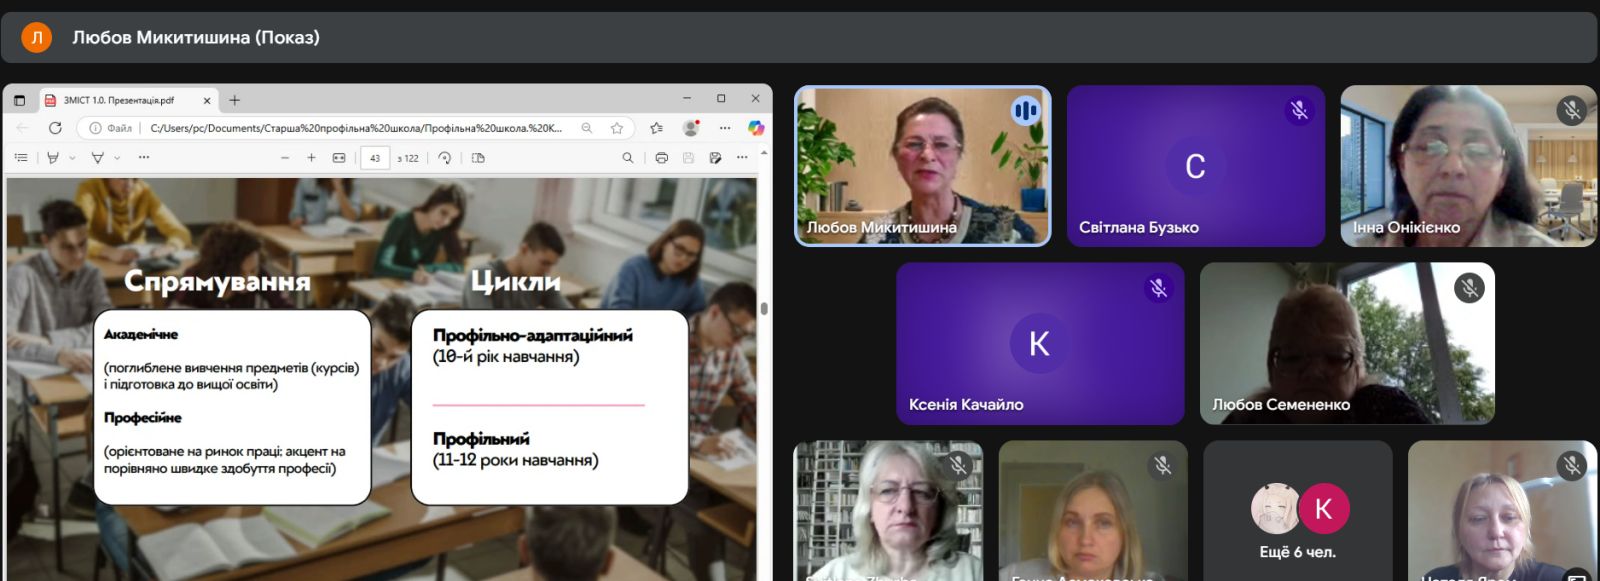Click the Save As PDF icon
This screenshot has width=1600, height=581.
click(715, 158)
